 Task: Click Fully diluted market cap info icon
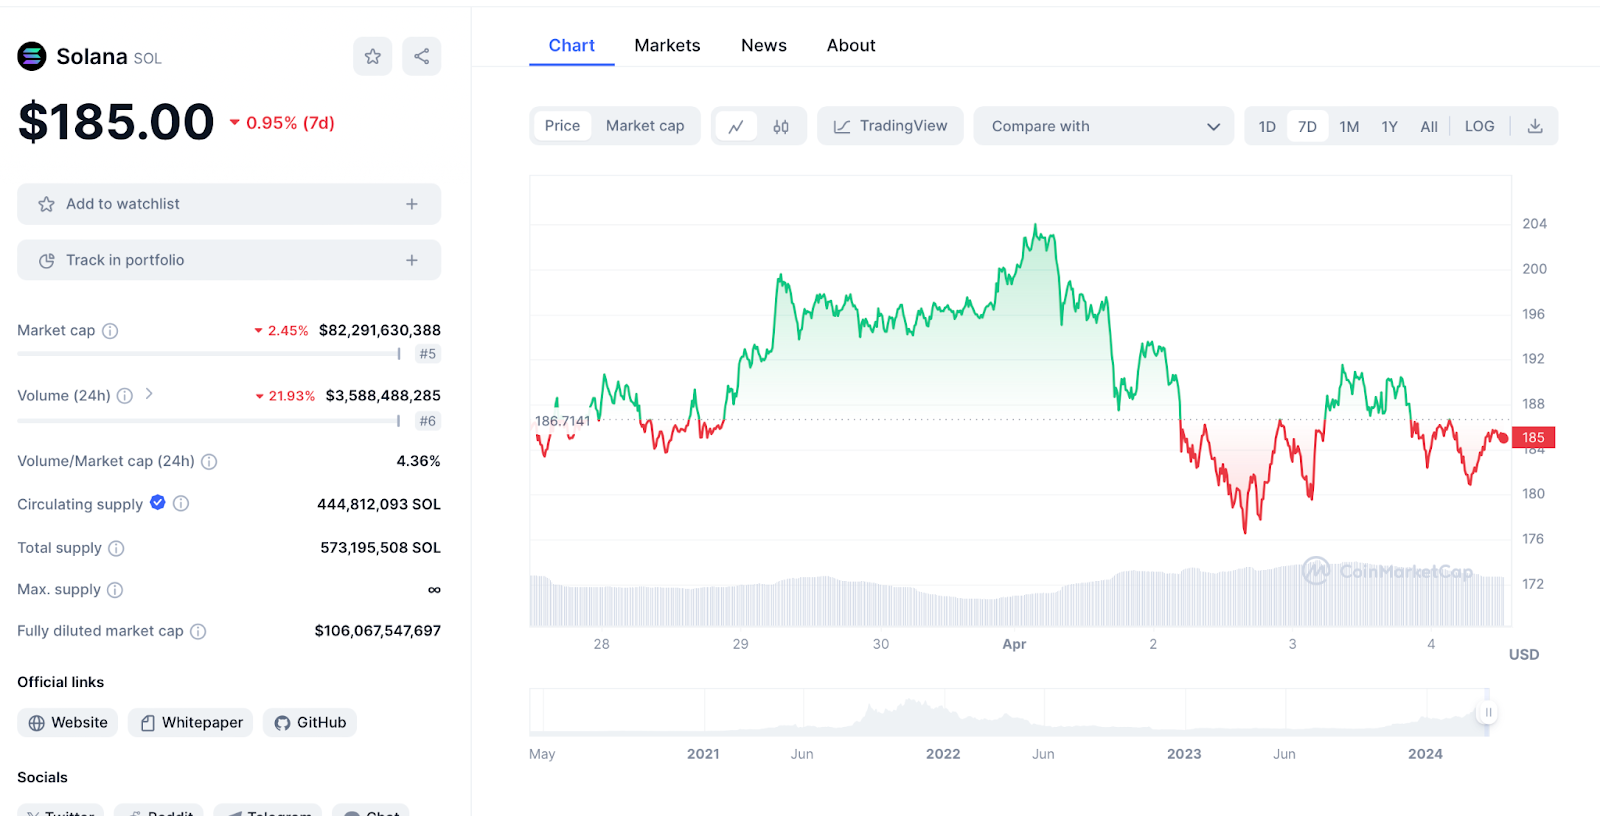[x=198, y=631]
